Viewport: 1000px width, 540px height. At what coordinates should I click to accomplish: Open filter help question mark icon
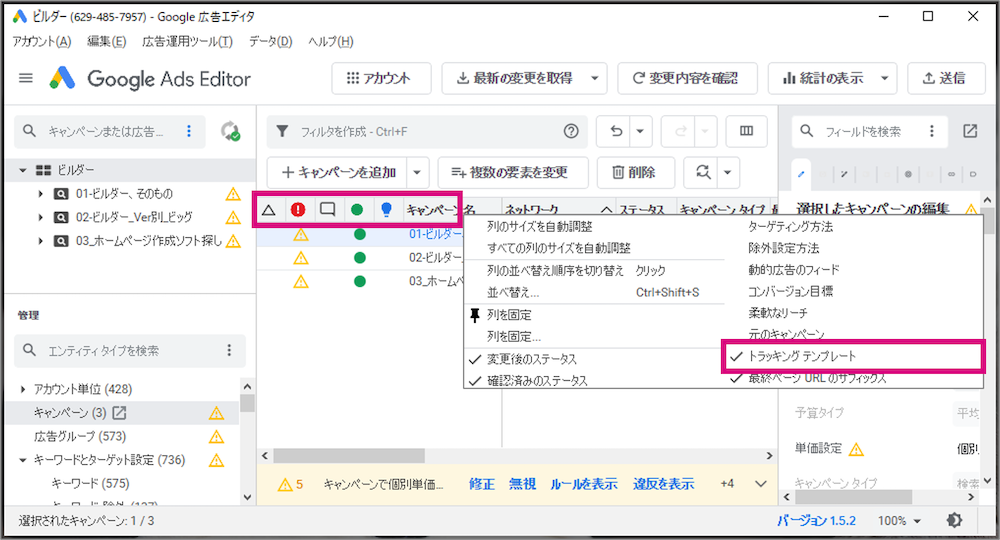coord(571,131)
